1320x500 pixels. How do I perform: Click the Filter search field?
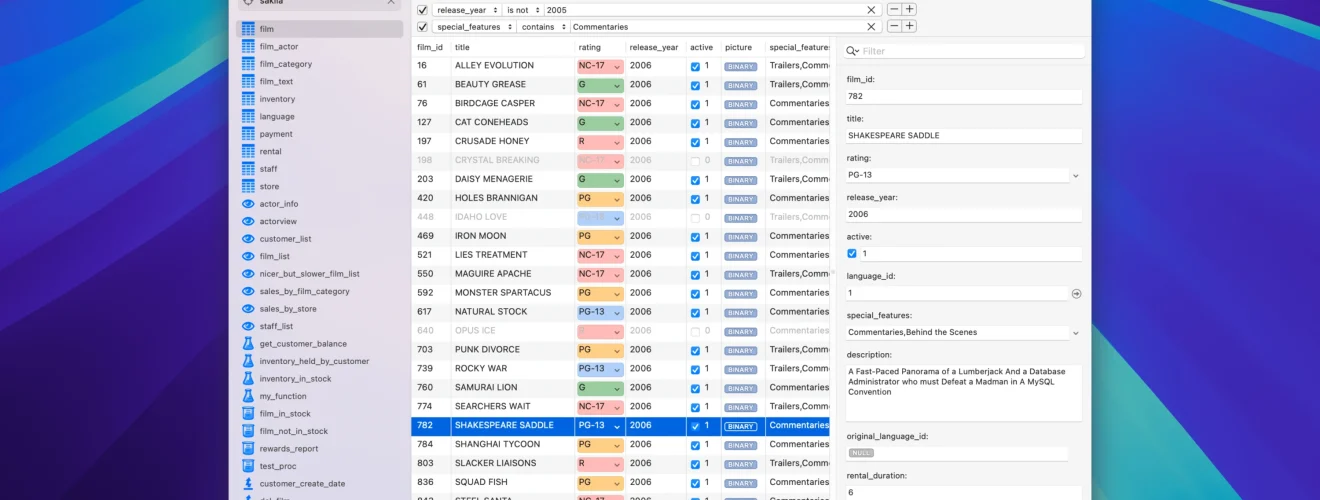[964, 51]
